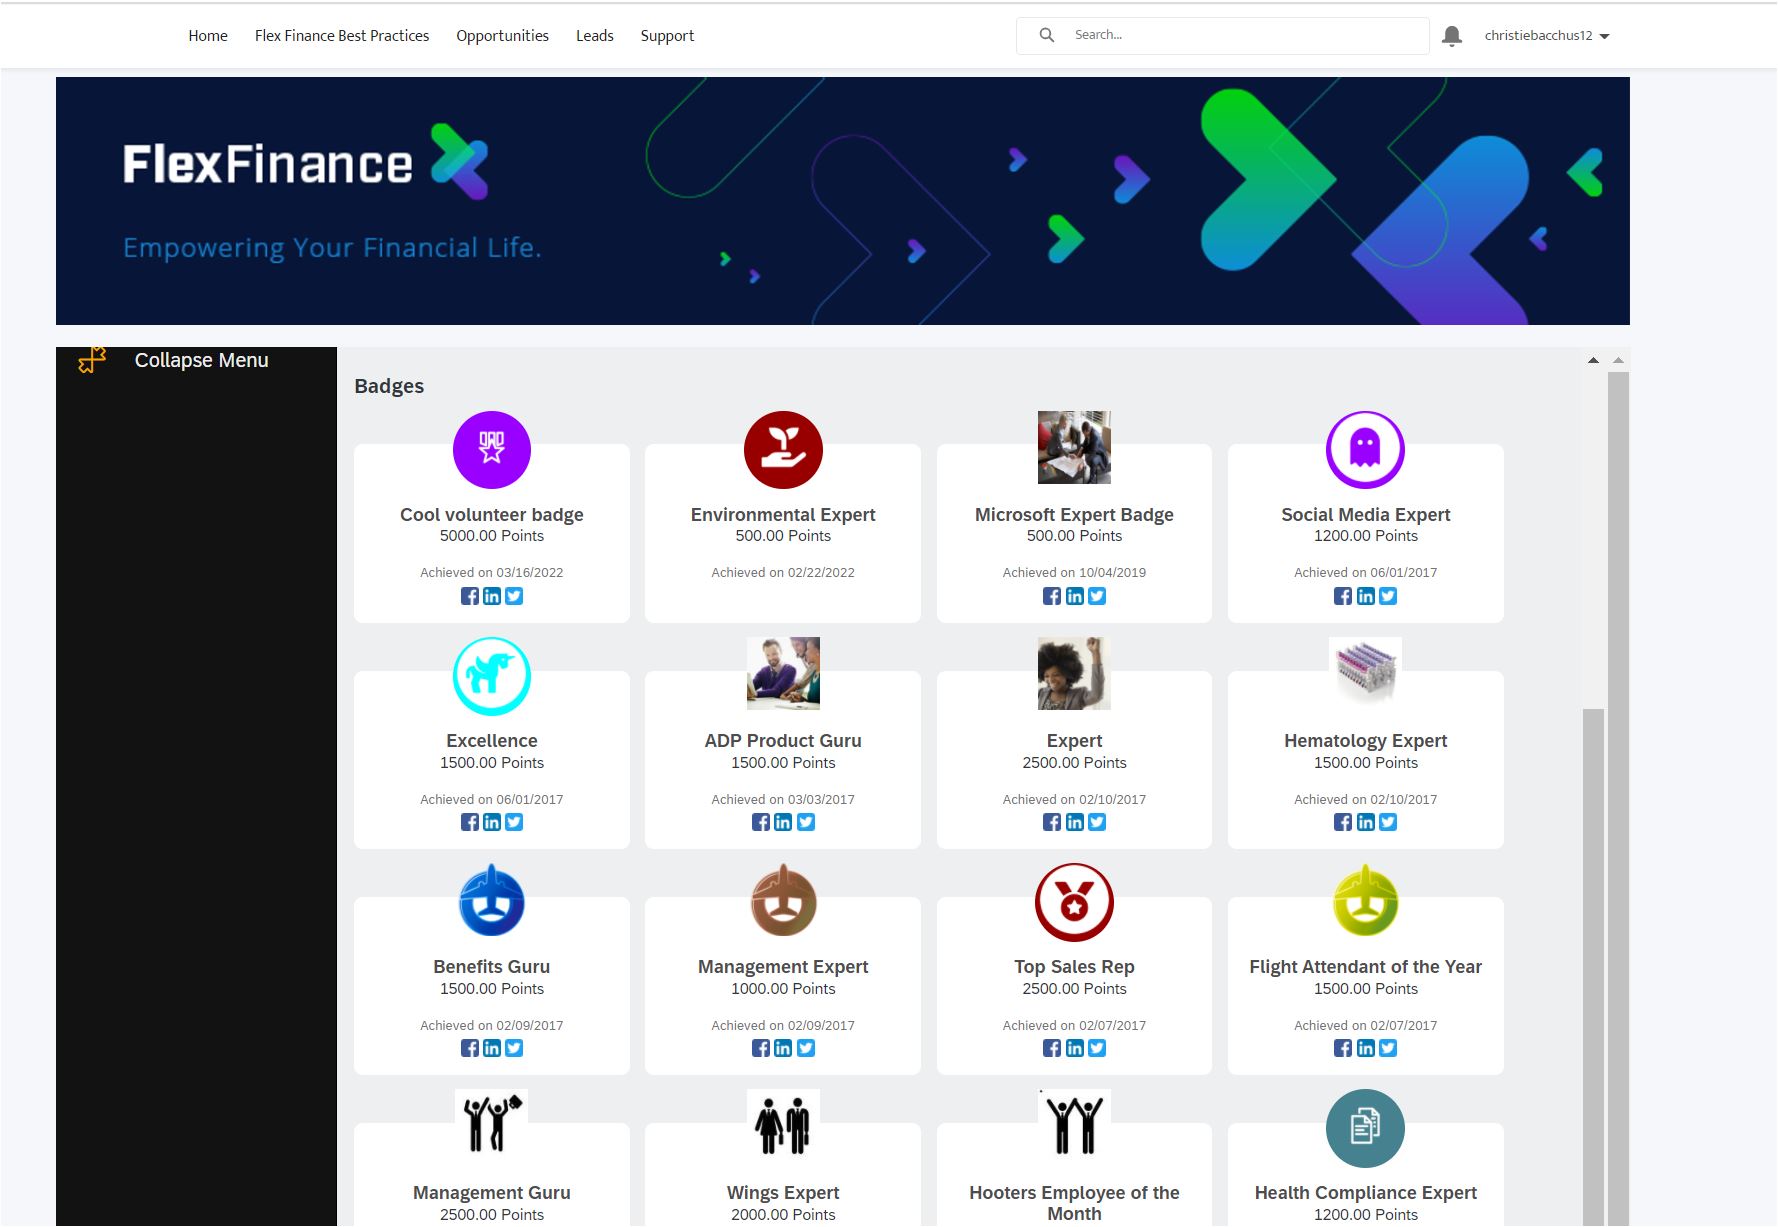Click the puzzle icon beside Collapse Menu

pyautogui.click(x=91, y=360)
